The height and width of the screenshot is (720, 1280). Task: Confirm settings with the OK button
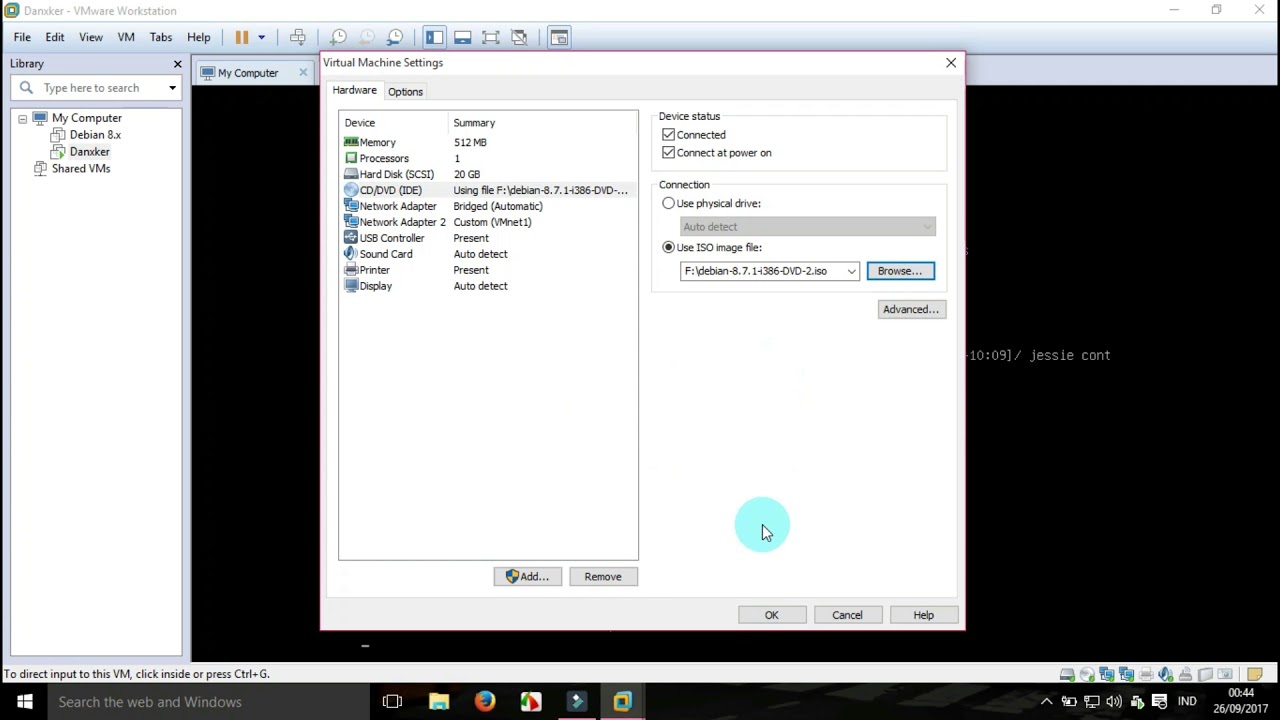click(771, 615)
